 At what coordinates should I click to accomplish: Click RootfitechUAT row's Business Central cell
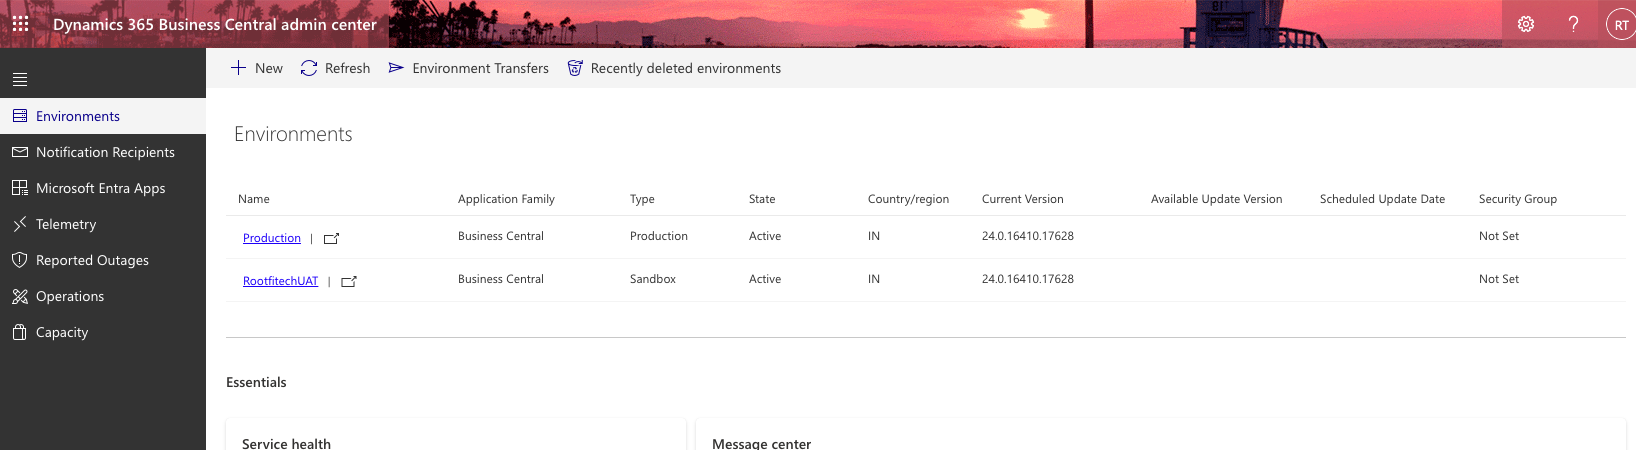(x=501, y=279)
